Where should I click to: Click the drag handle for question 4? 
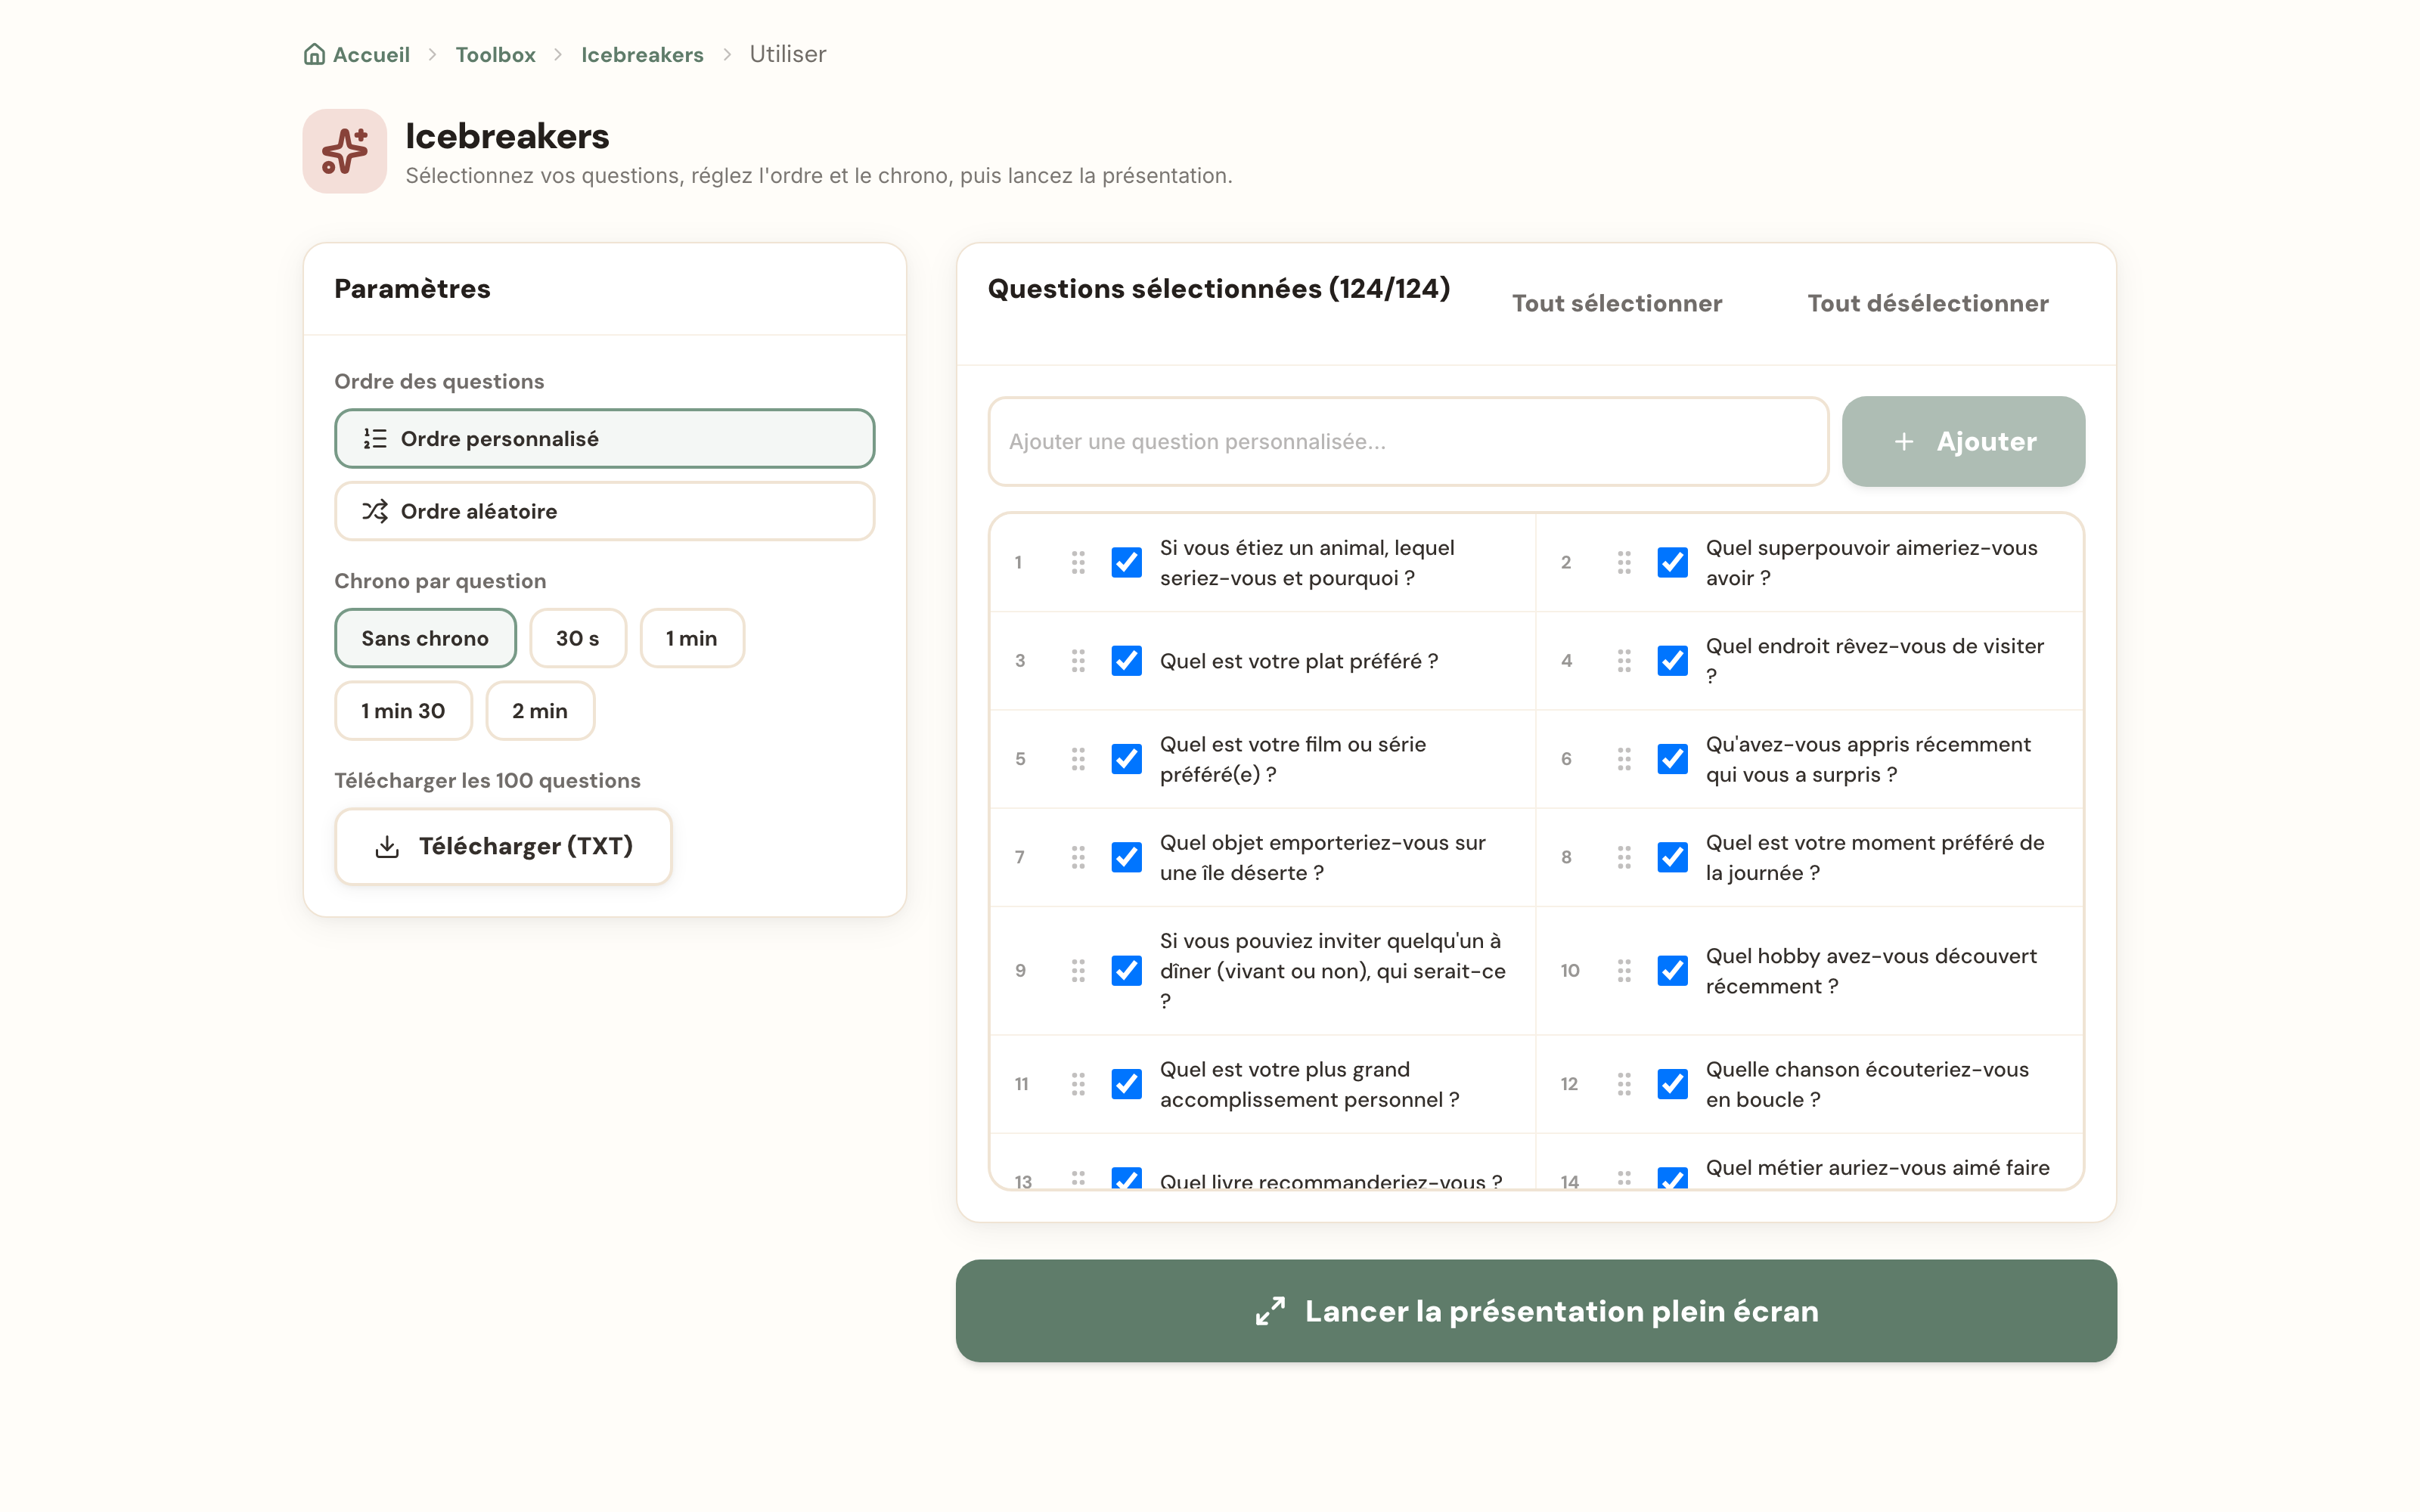click(x=1624, y=661)
